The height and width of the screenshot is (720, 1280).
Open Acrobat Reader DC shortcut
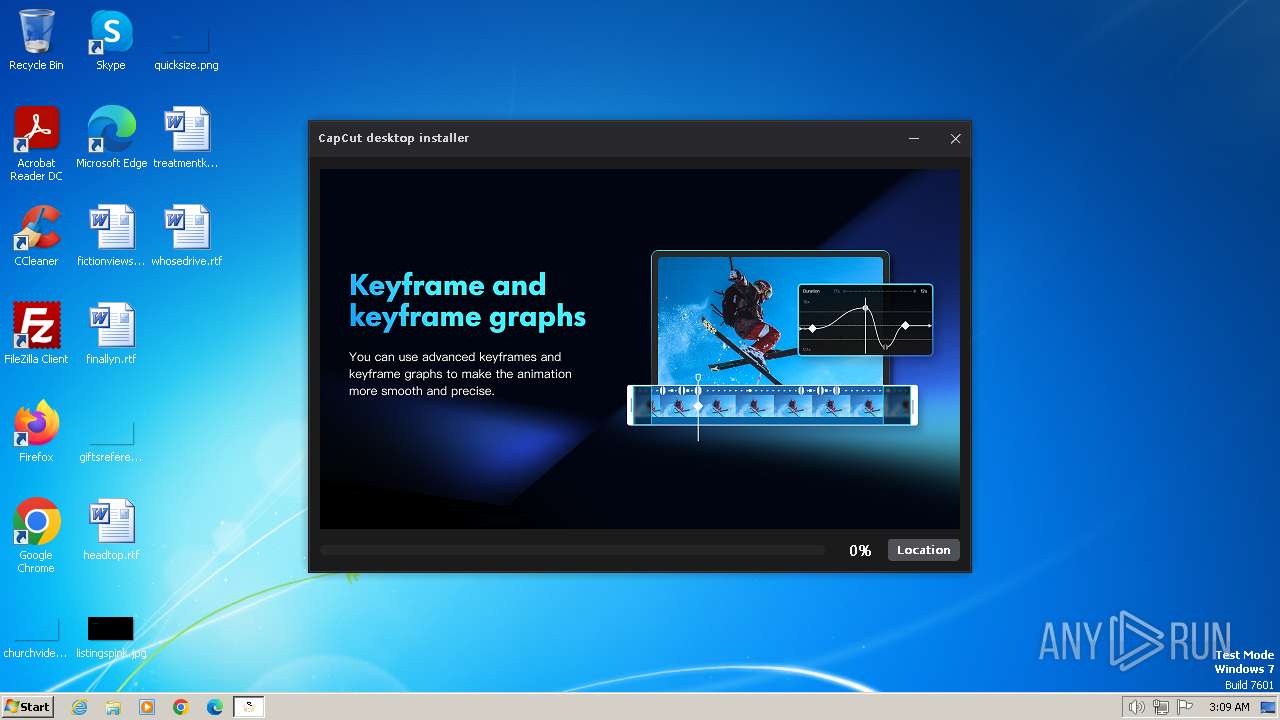pyautogui.click(x=36, y=144)
